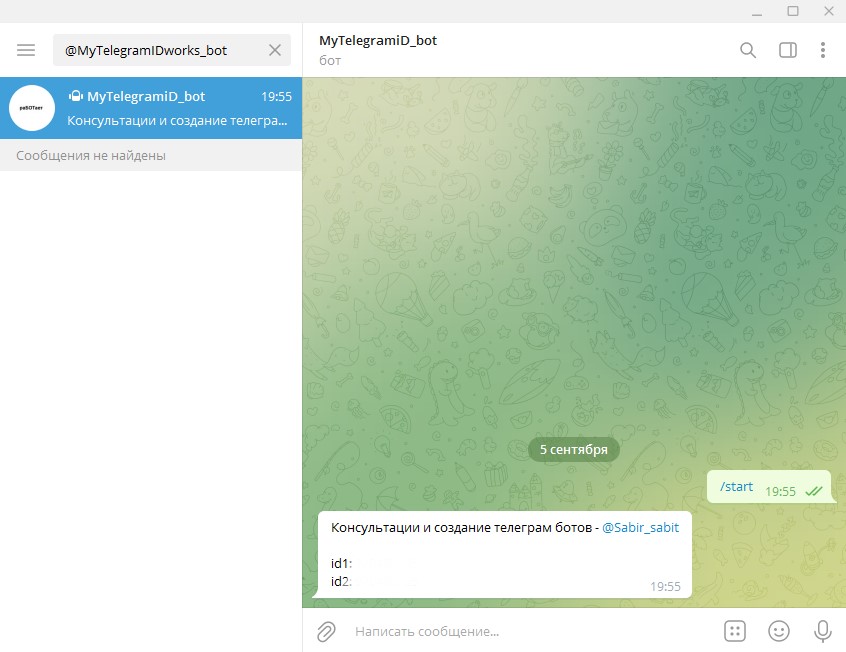Clear the search field with the X

[x=275, y=50]
